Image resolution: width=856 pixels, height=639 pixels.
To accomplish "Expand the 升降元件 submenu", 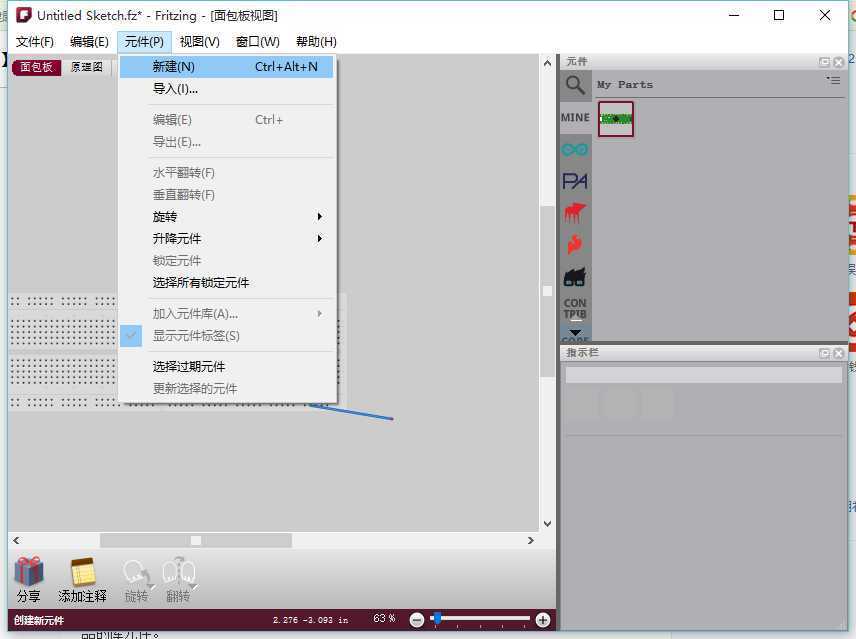I will click(x=226, y=238).
